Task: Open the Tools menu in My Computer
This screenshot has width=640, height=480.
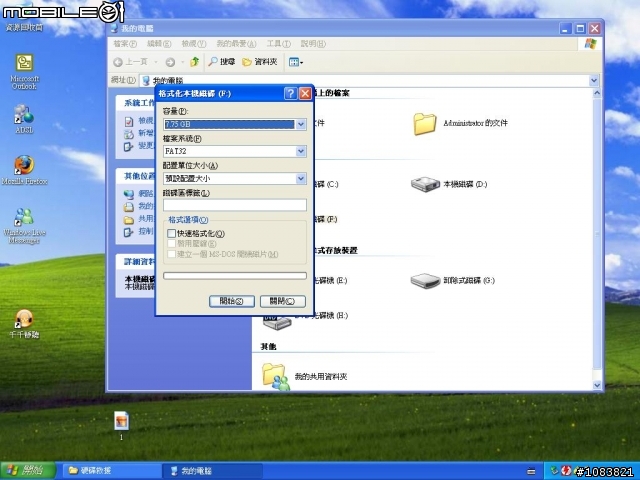Action: (278, 44)
